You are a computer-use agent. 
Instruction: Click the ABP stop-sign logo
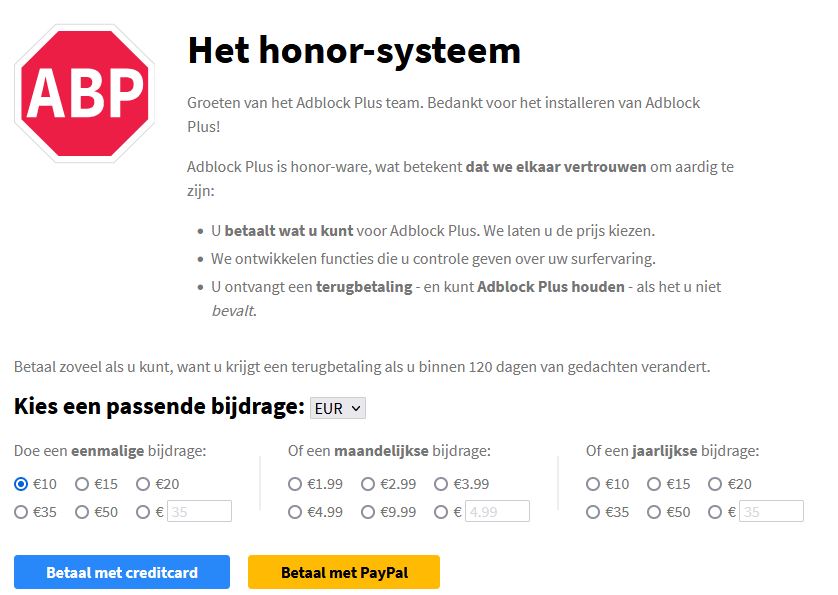(x=84, y=93)
